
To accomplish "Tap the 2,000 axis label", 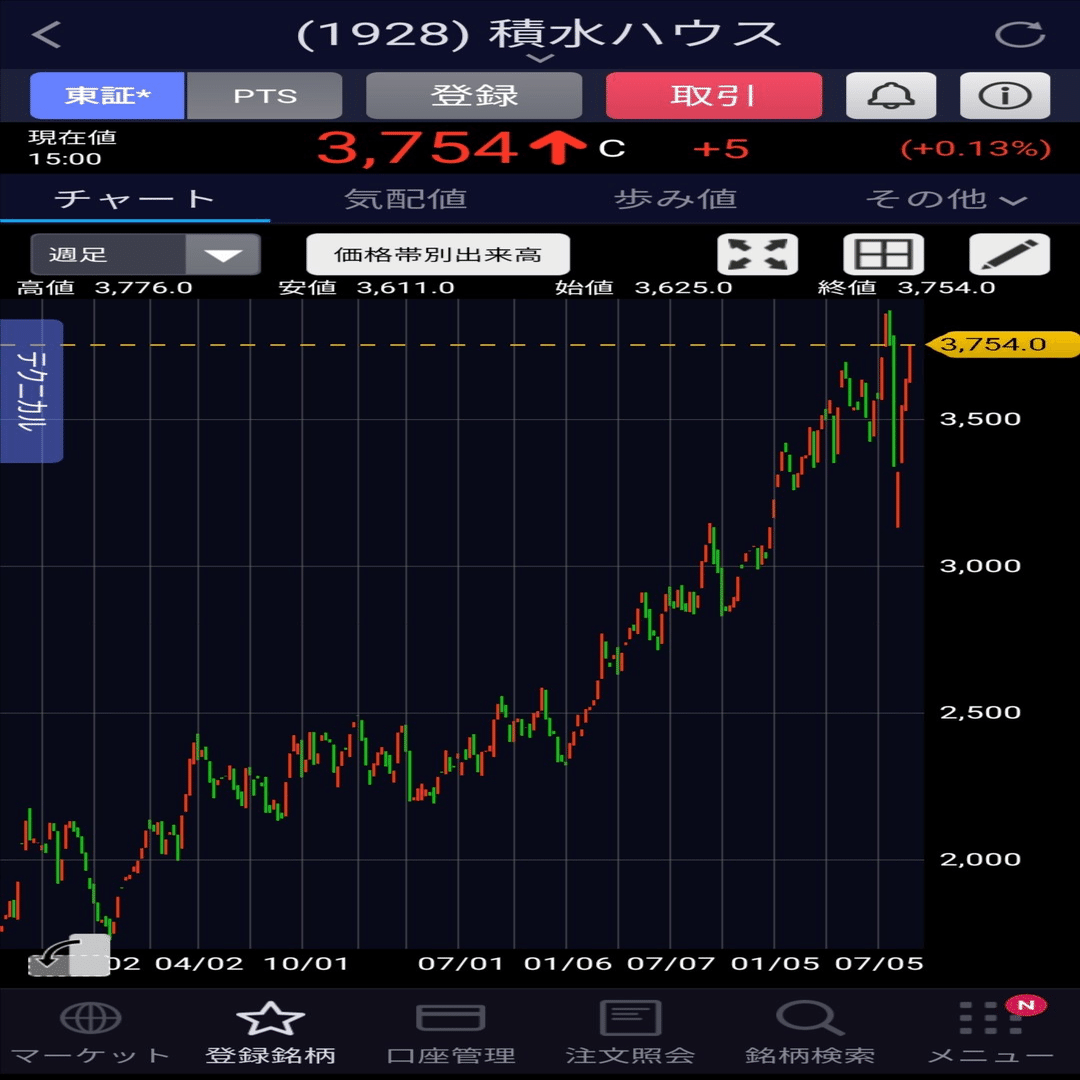I will tap(980, 859).
